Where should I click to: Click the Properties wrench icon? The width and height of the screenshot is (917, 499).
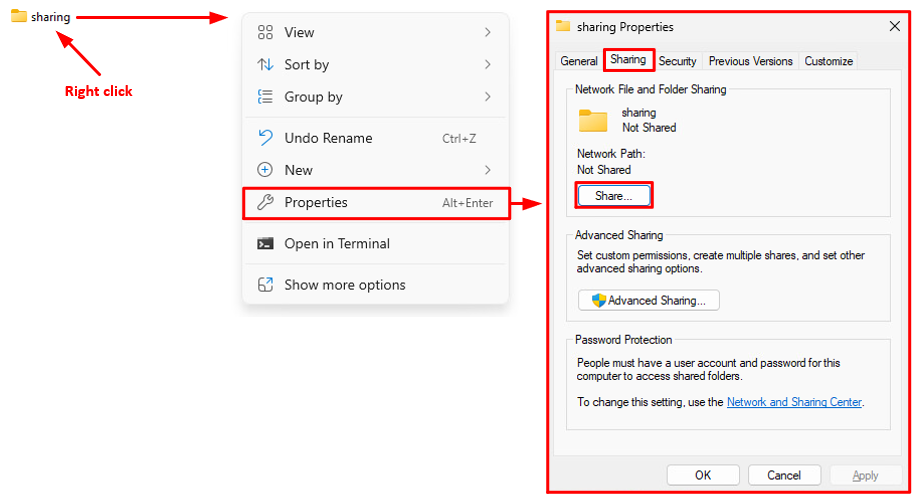(265, 202)
